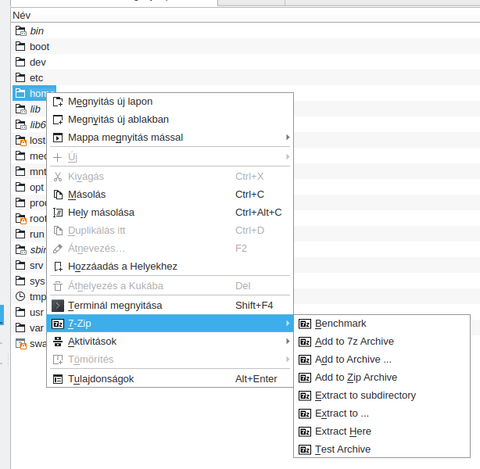The width and height of the screenshot is (480, 469).
Task: Select the boot folder name
Action: (x=39, y=47)
